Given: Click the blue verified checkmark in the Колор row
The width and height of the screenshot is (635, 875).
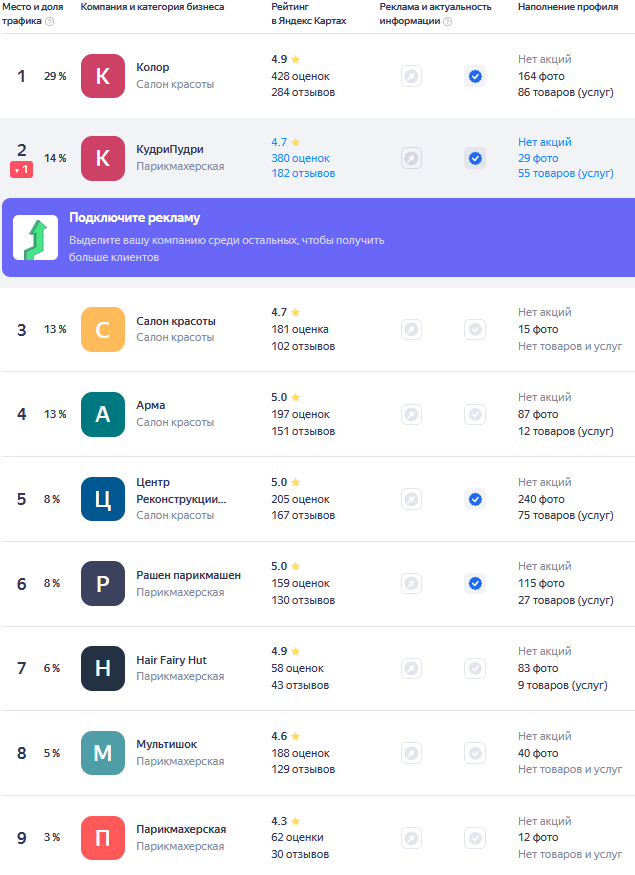Looking at the screenshot, I should tap(475, 76).
